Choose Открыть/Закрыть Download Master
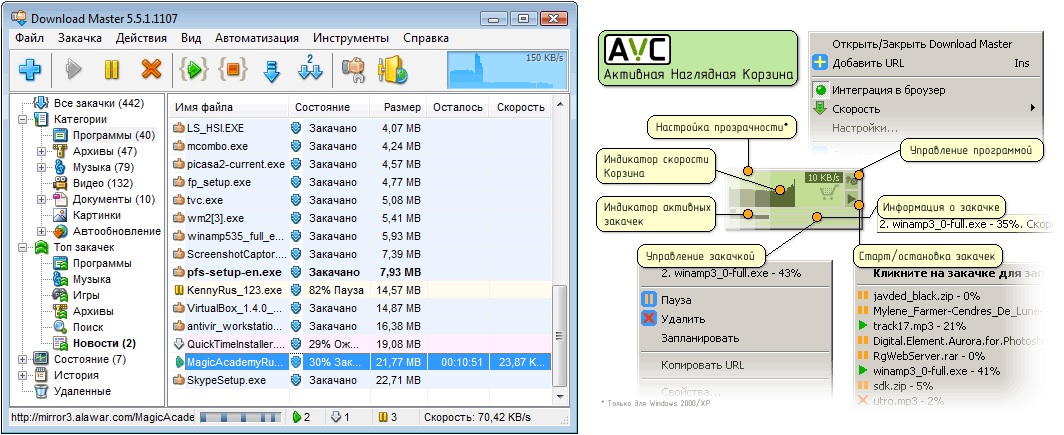Viewport: 1064px width, 435px height. (x=922, y=44)
